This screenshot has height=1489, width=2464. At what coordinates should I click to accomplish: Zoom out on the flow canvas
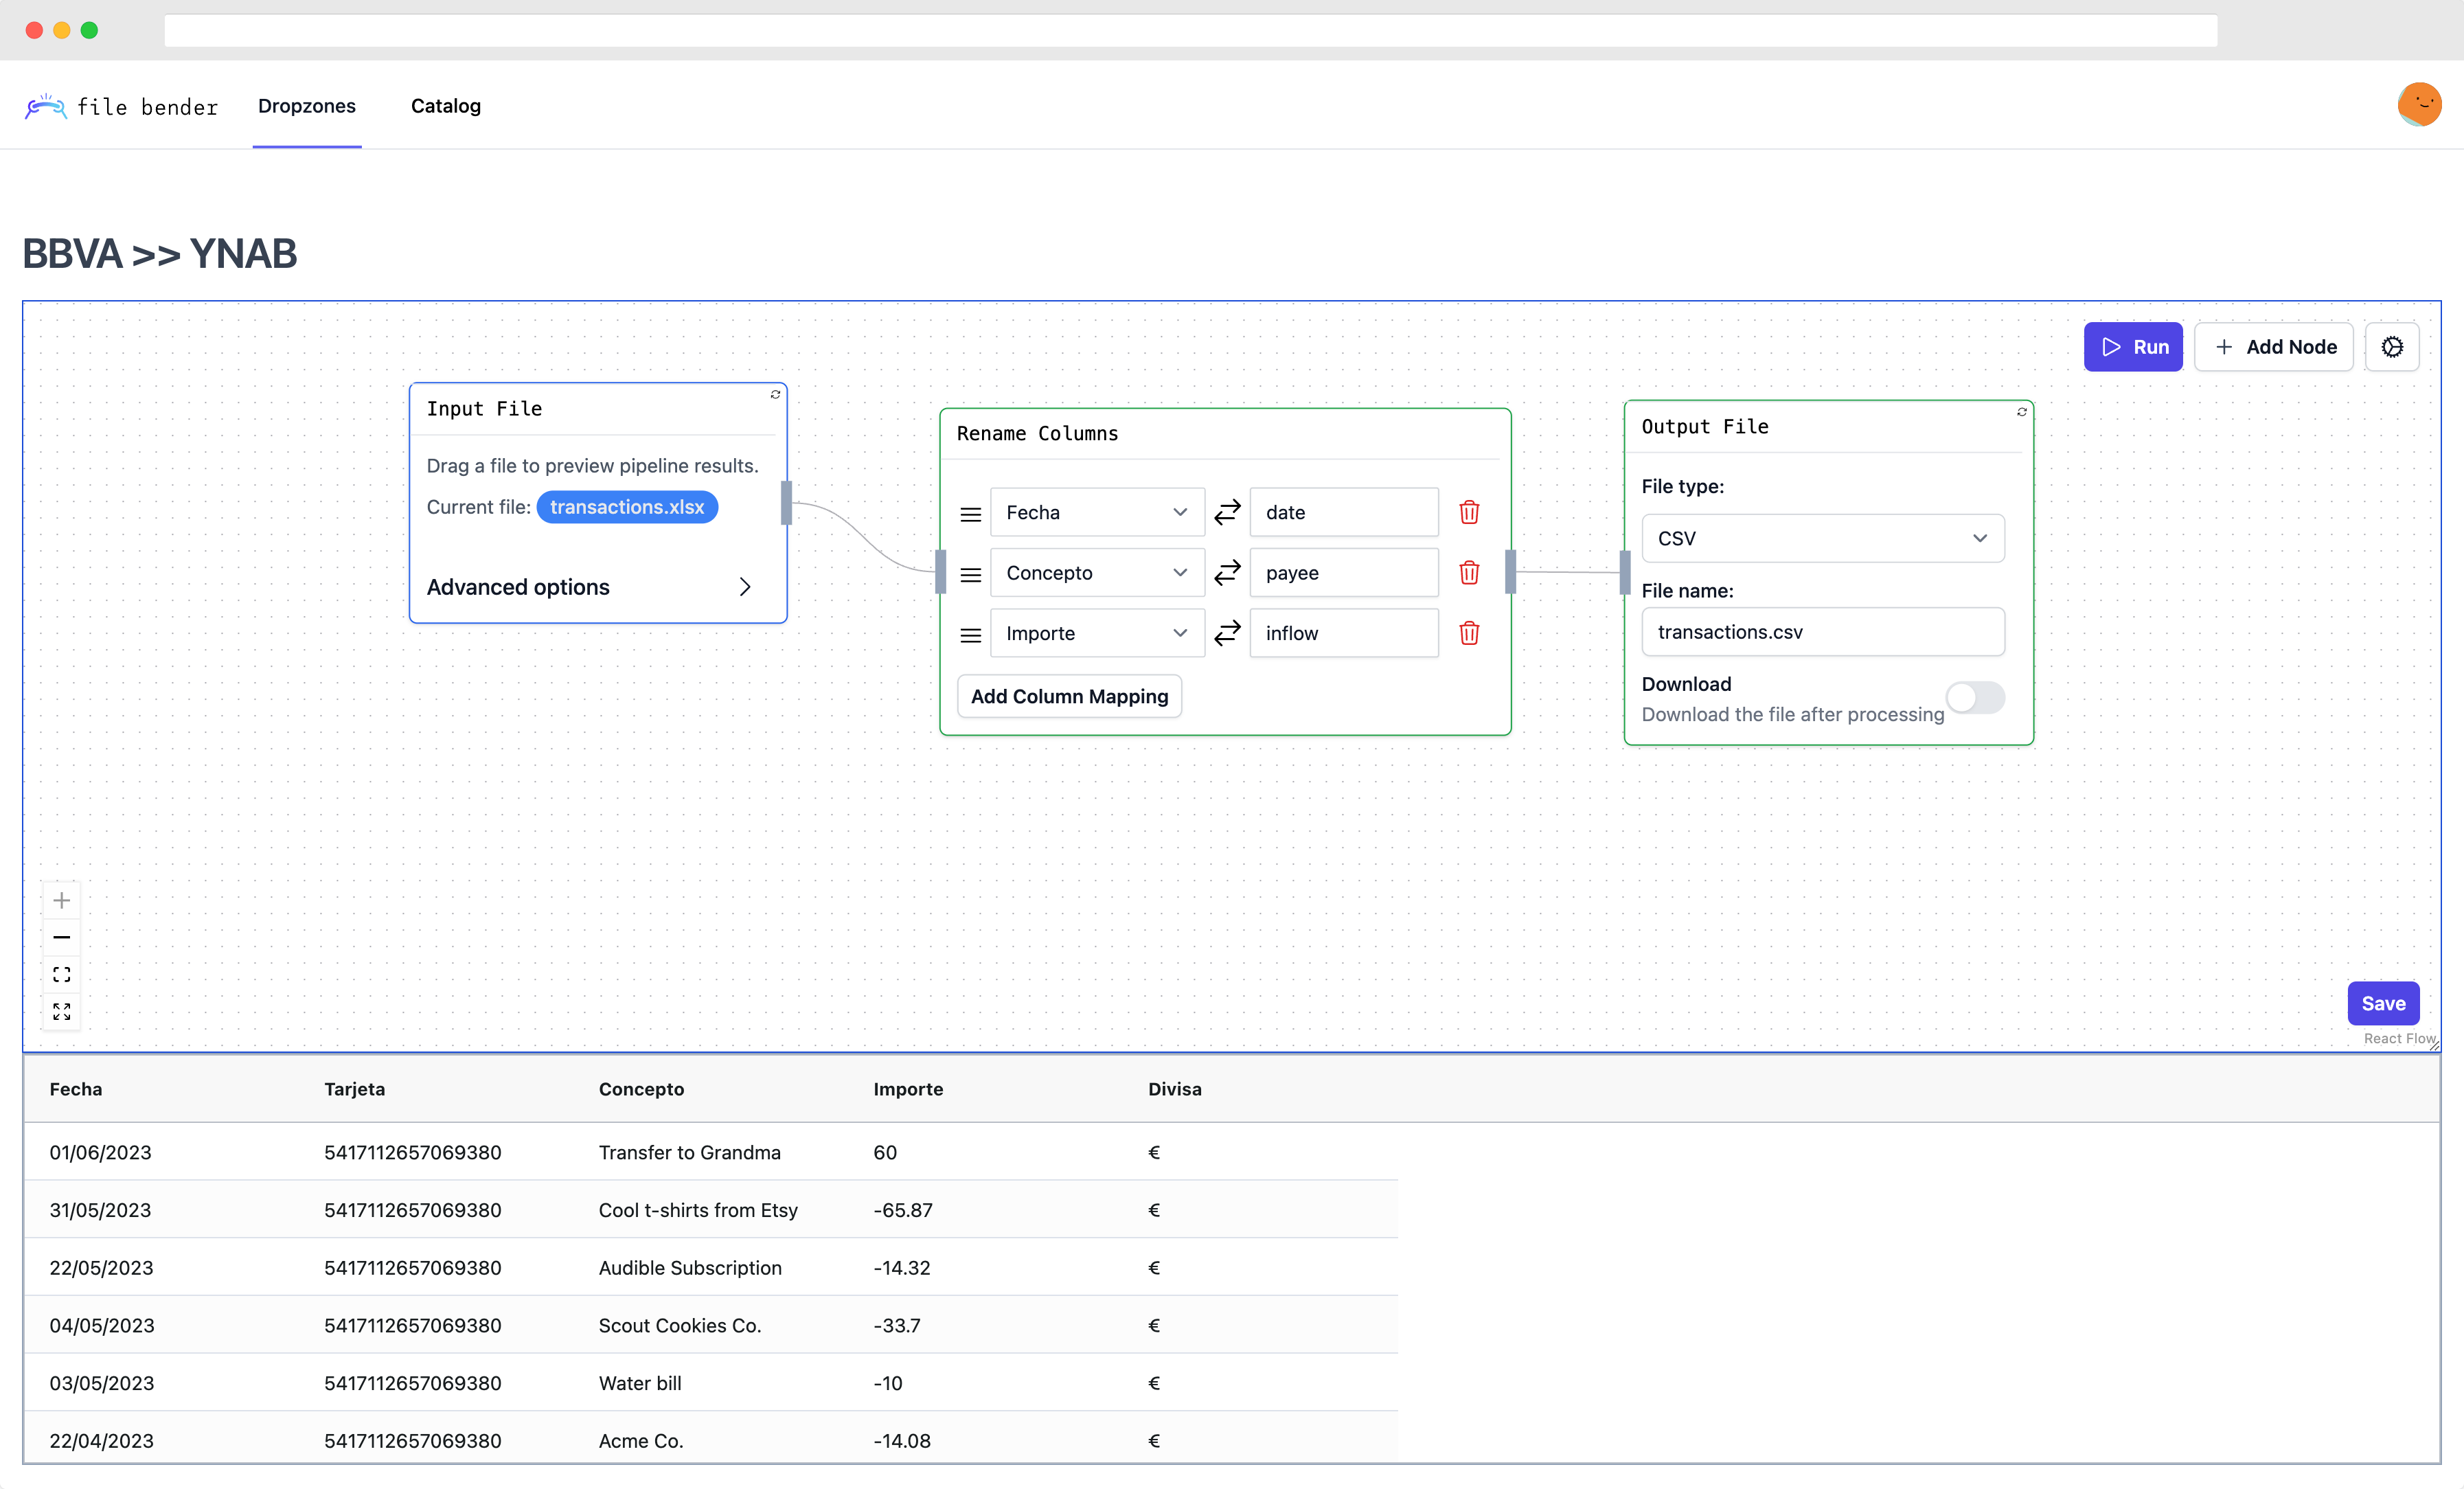click(61, 937)
